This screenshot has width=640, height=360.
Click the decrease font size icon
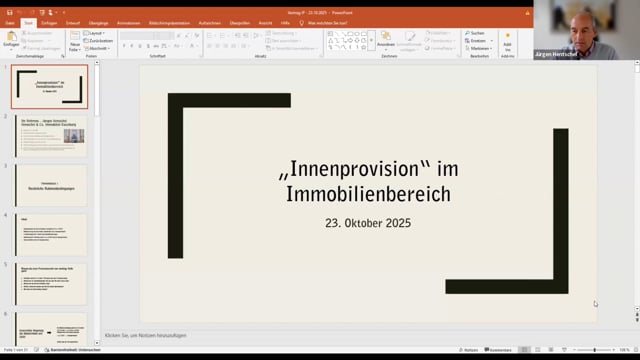(x=187, y=36)
